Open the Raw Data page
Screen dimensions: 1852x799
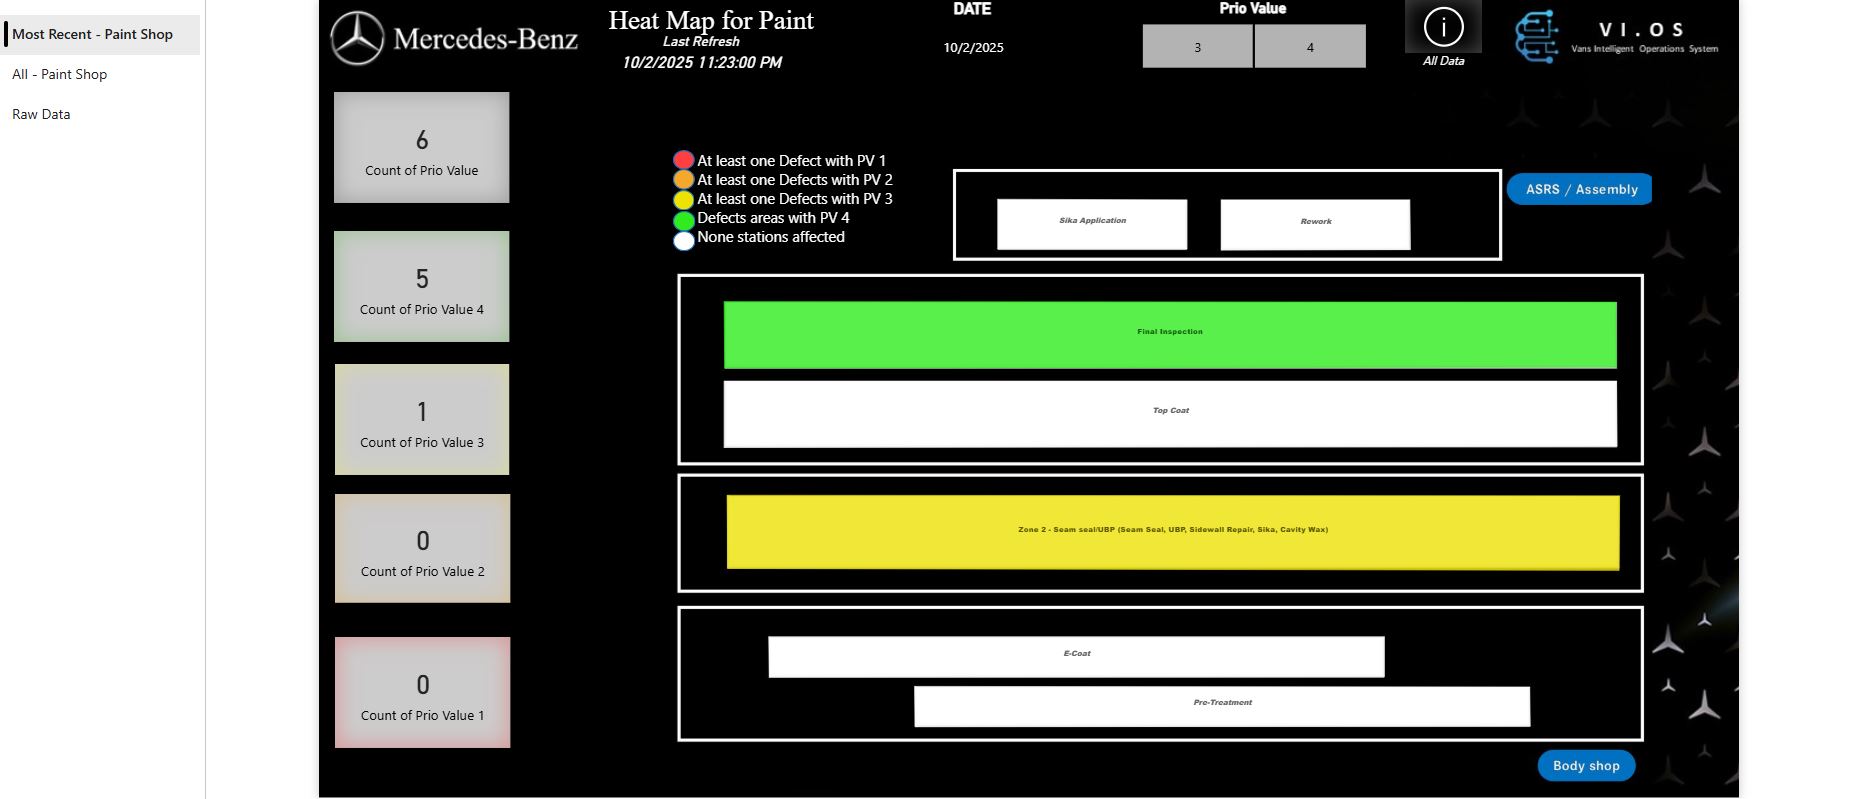click(41, 114)
